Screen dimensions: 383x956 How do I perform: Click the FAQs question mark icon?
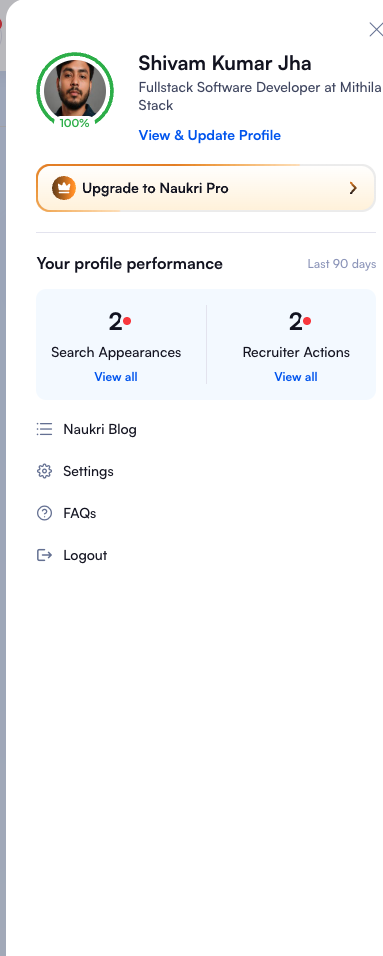[x=45, y=513]
